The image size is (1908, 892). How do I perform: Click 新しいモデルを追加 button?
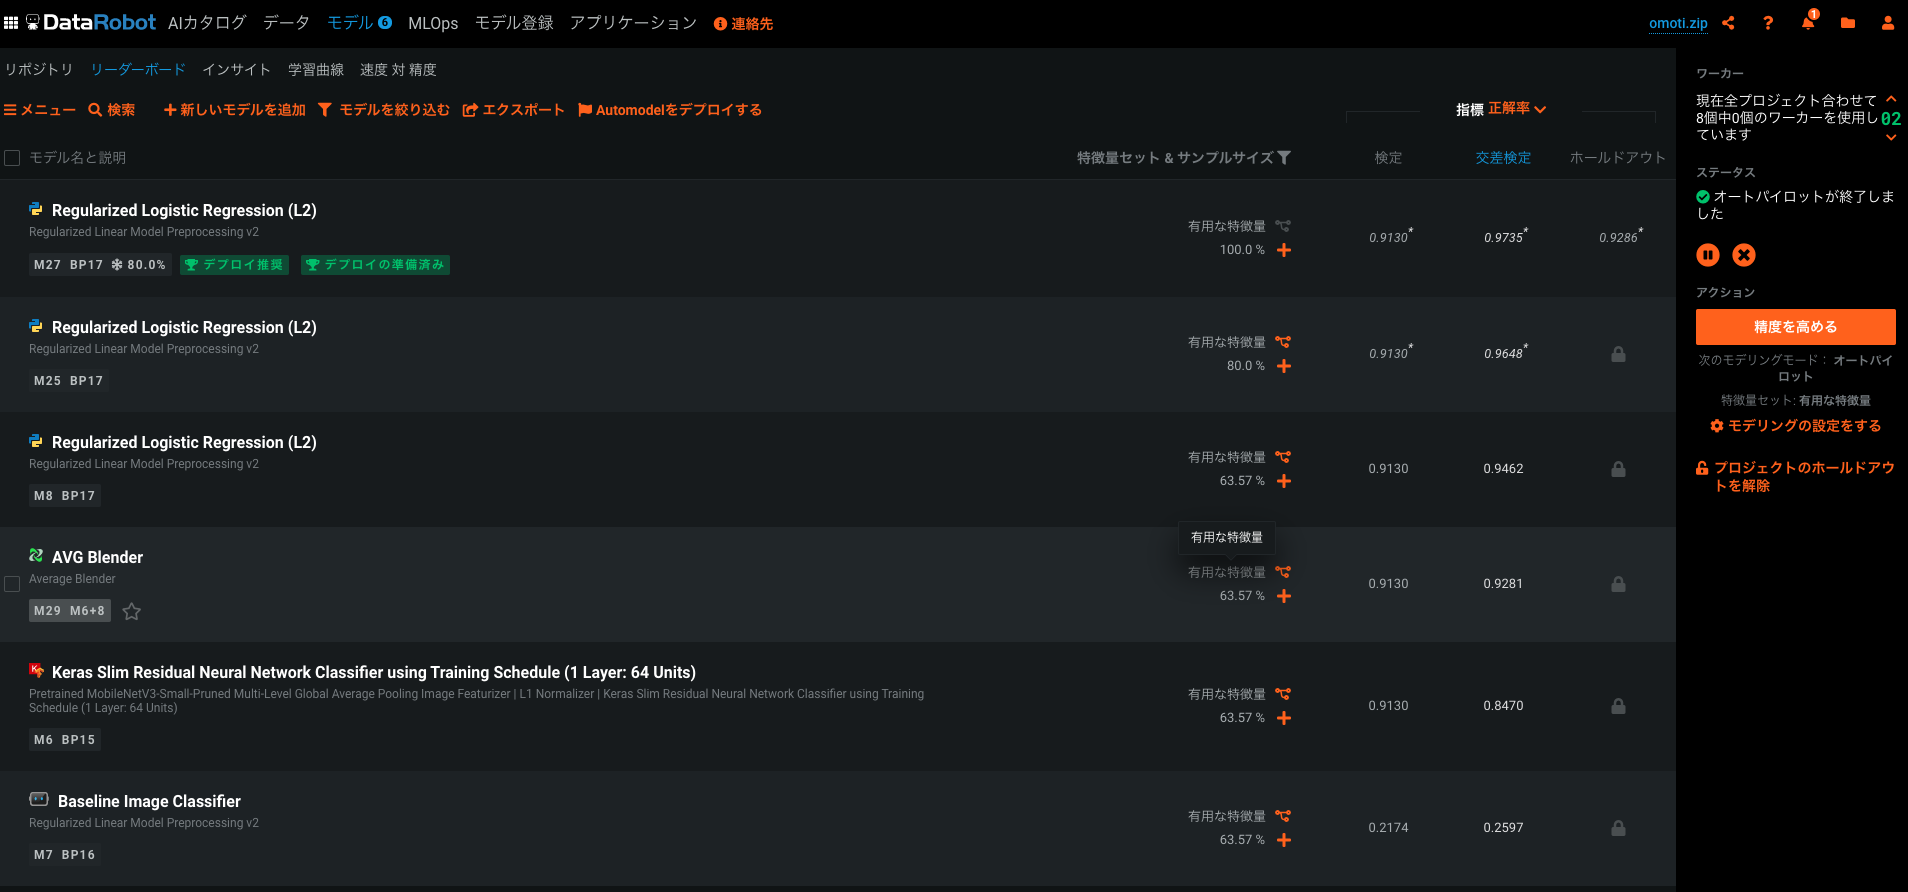[235, 110]
